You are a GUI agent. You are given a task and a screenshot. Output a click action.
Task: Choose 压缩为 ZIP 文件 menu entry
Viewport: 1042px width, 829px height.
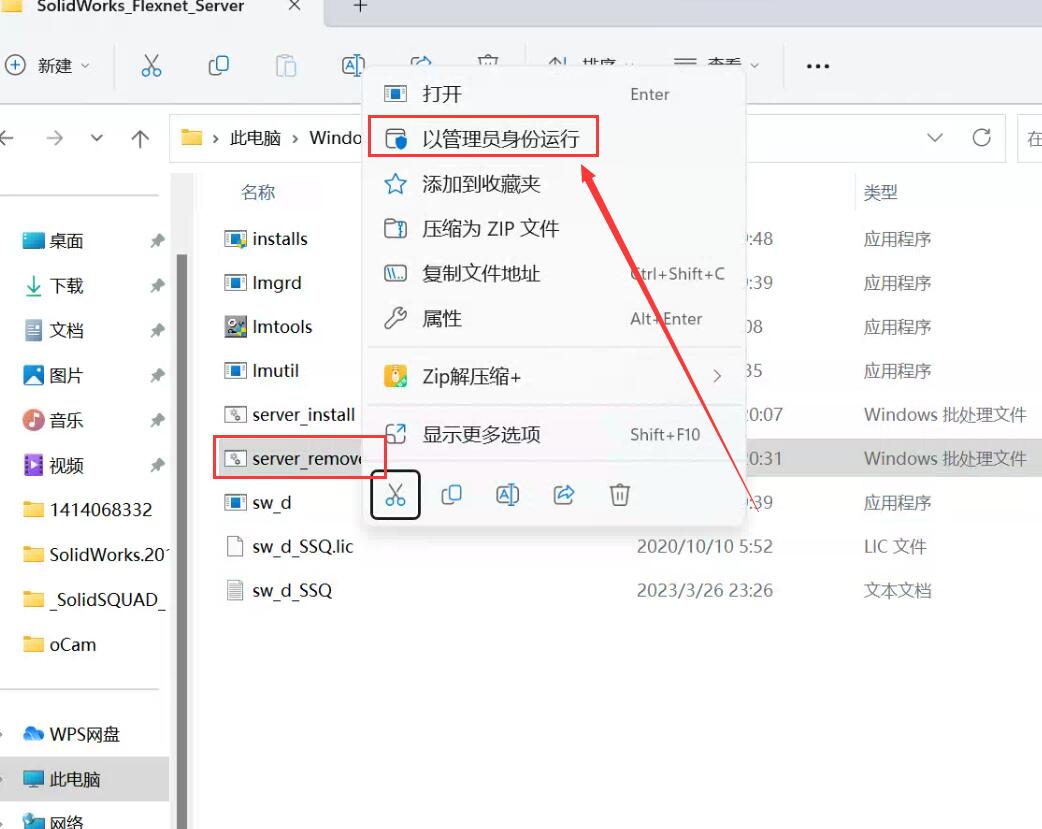(490, 229)
